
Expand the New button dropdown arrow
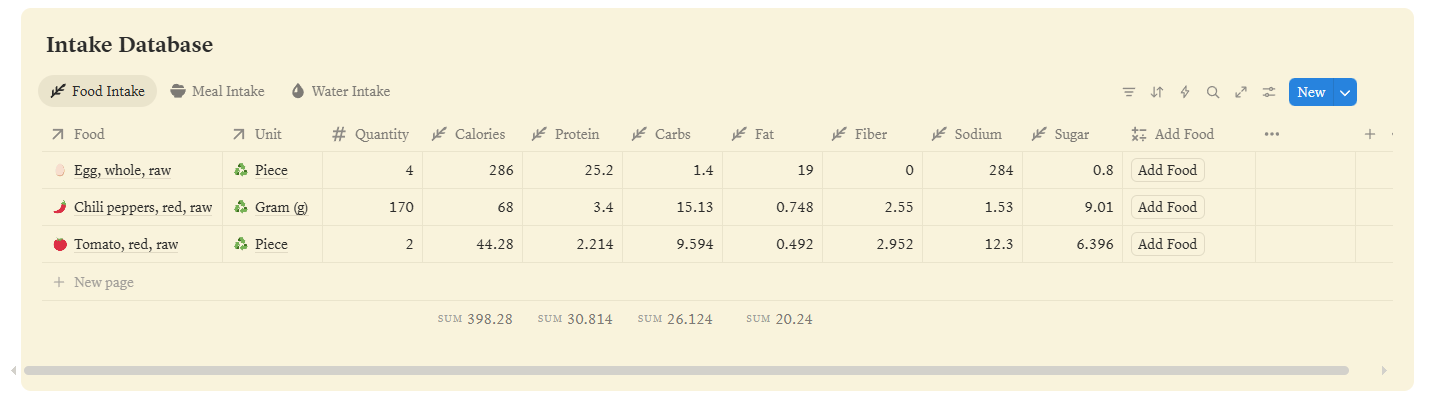tap(1345, 92)
